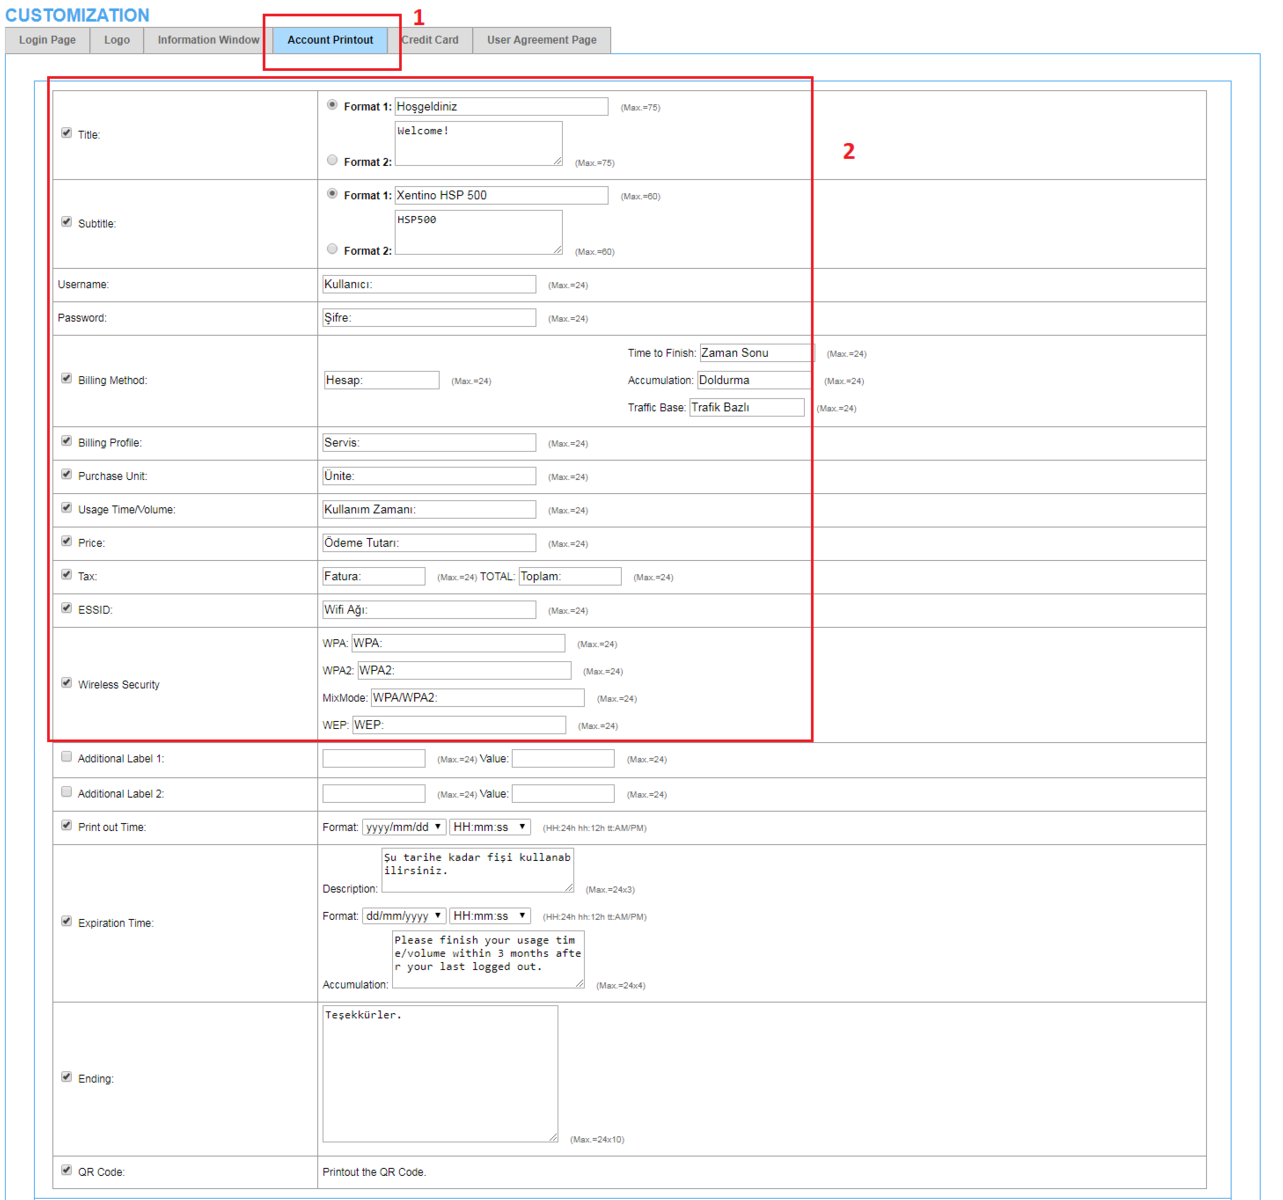Switch to the Logo tab
Image resolution: width=1283 pixels, height=1200 pixels.
(x=117, y=40)
